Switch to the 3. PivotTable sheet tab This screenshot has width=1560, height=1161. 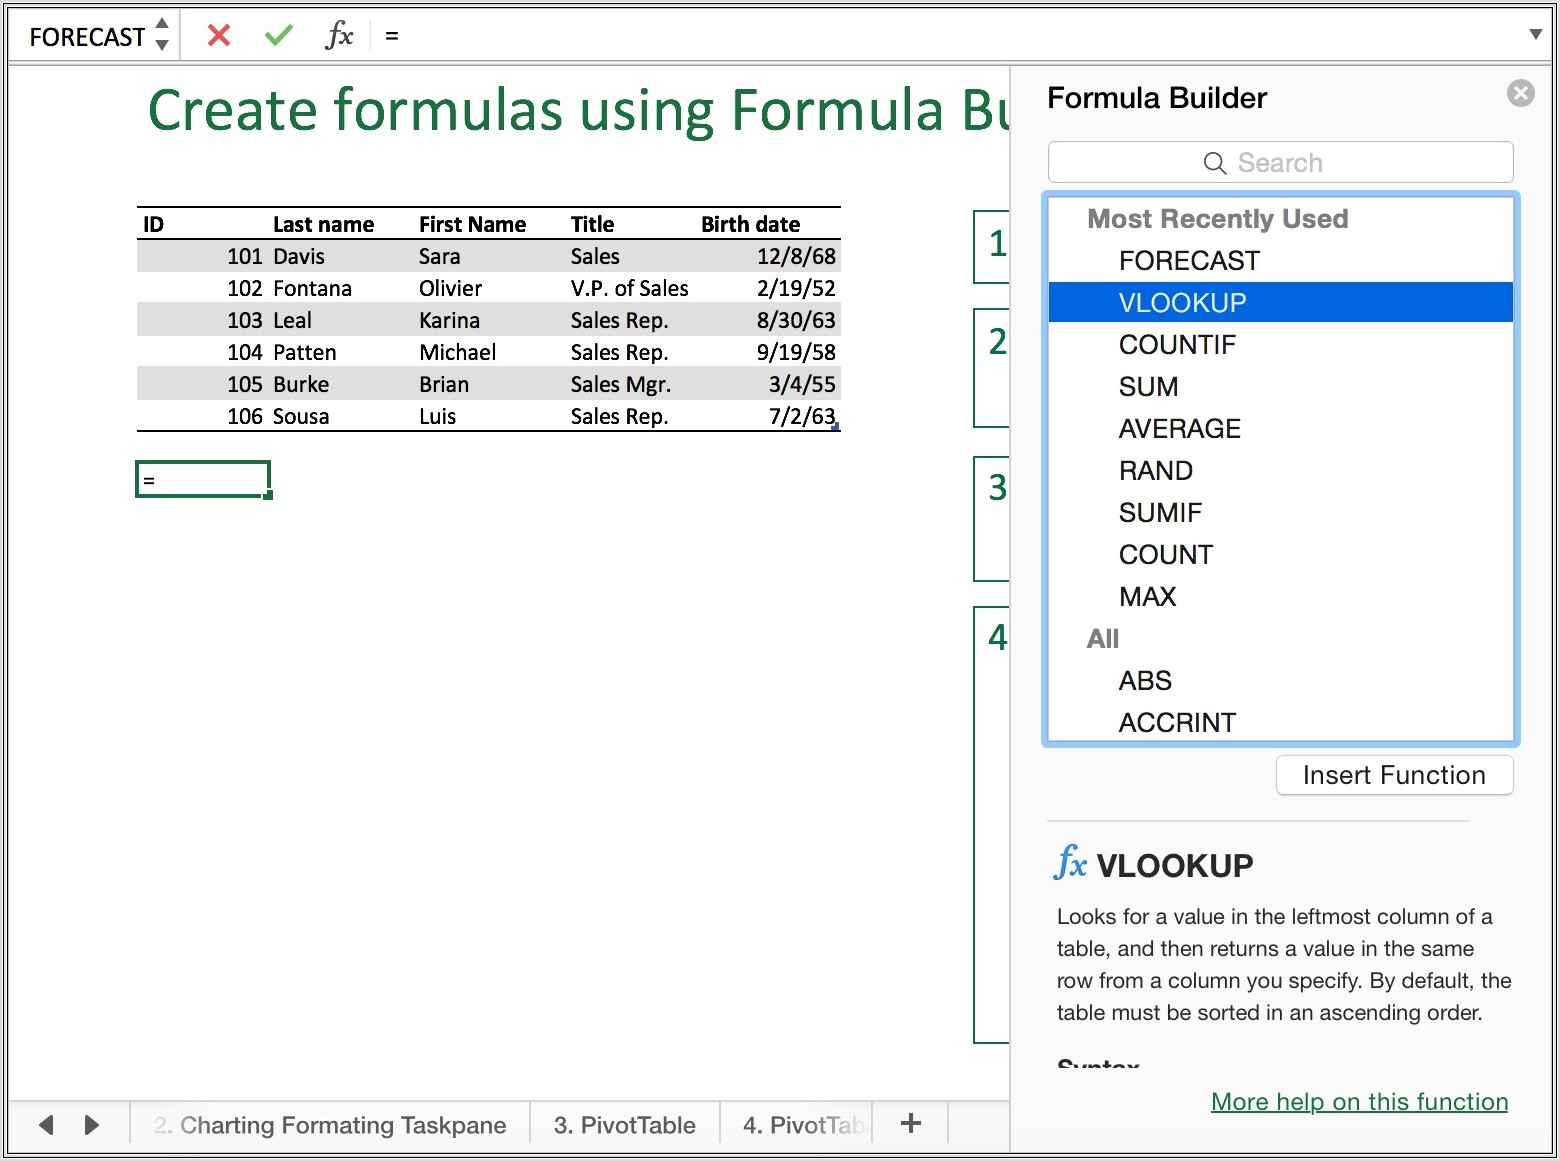click(625, 1125)
